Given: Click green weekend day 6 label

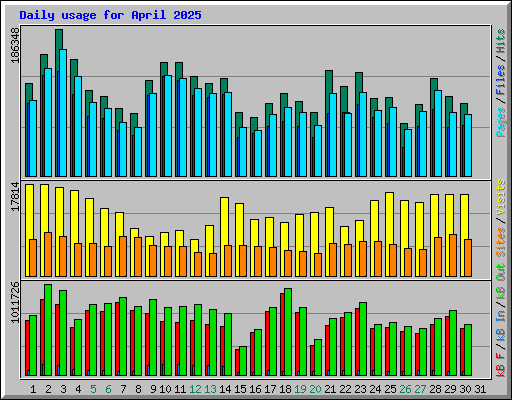Looking at the screenshot, I should click(x=108, y=389).
